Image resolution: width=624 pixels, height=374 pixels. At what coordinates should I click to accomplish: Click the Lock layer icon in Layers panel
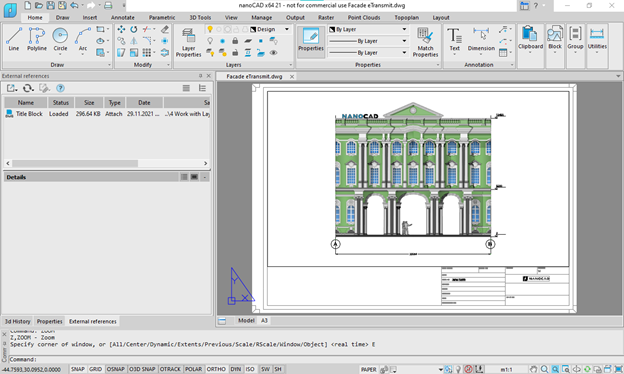(235, 41)
